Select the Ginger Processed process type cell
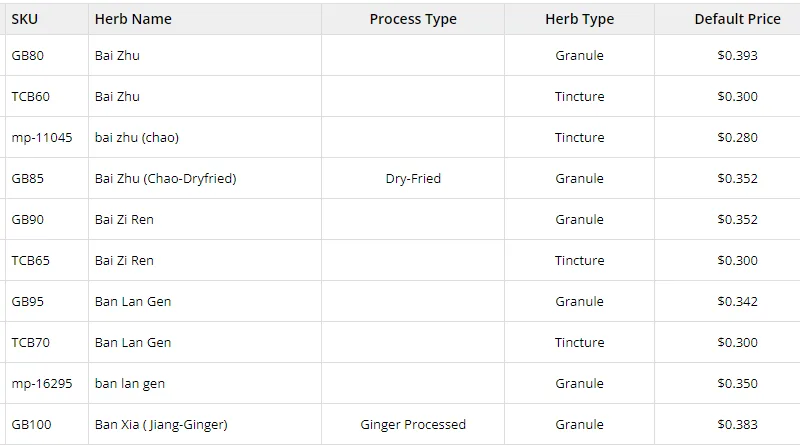This screenshot has height=446, width=800. click(x=412, y=425)
